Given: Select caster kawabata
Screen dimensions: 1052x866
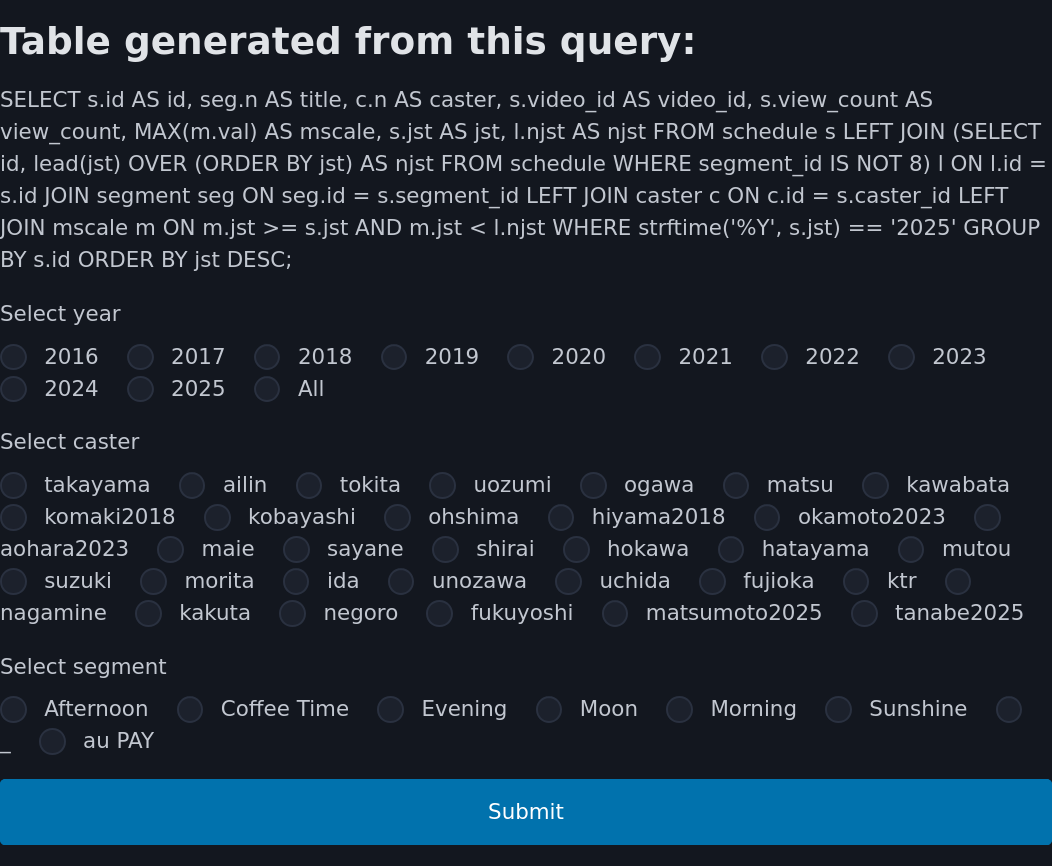Looking at the screenshot, I should tap(875, 485).
